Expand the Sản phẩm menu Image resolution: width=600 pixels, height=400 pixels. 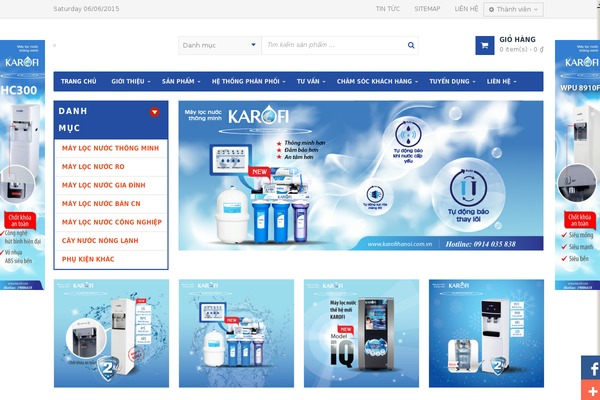point(181,81)
